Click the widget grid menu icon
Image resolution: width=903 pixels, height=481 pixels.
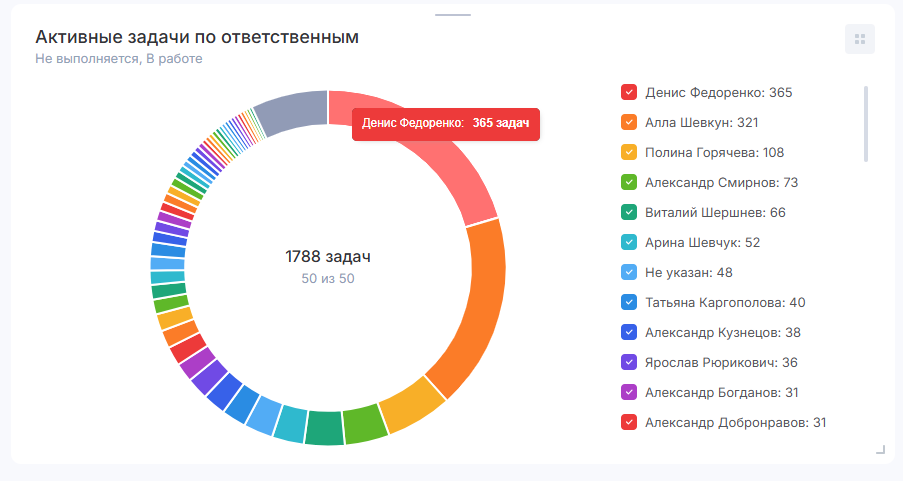tap(859, 39)
